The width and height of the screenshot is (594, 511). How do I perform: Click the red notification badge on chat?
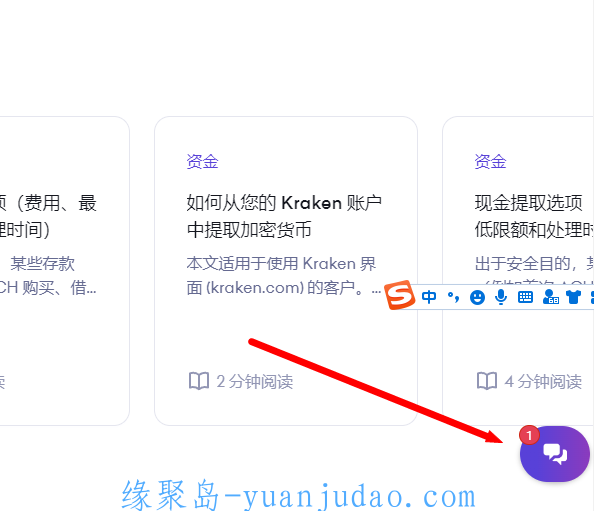[529, 436]
